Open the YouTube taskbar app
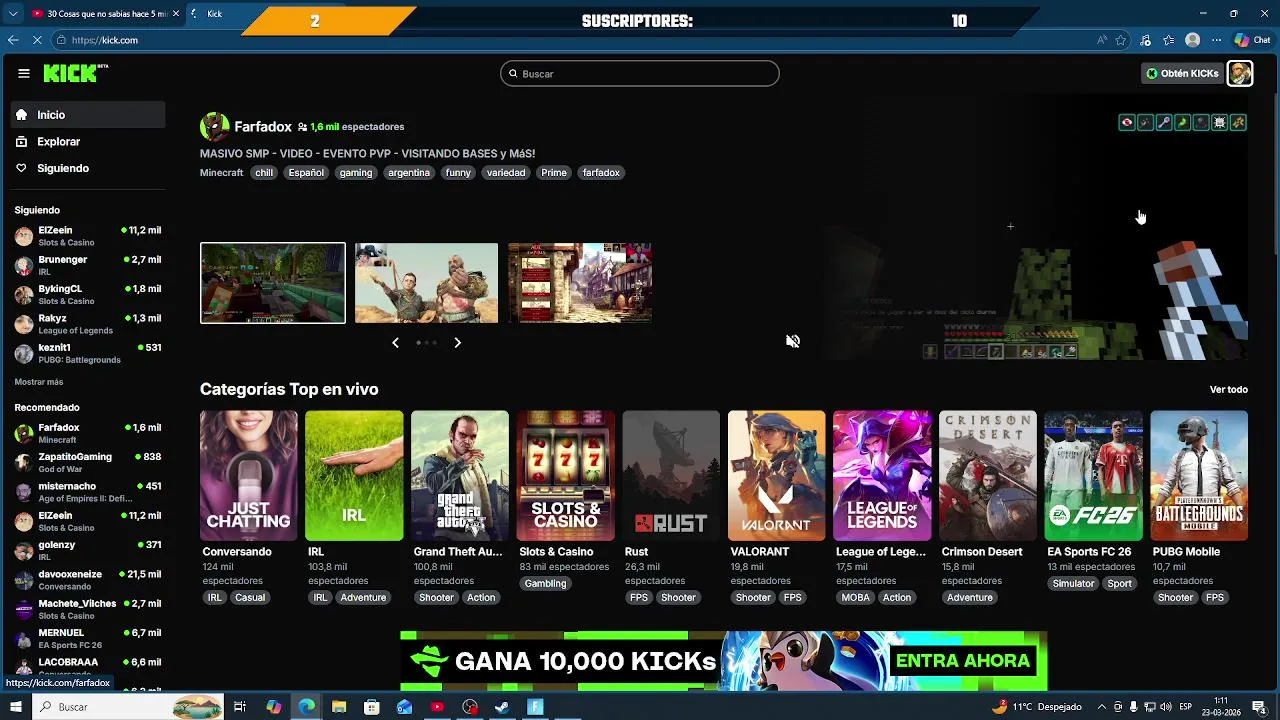The image size is (1280, 720). 437,707
